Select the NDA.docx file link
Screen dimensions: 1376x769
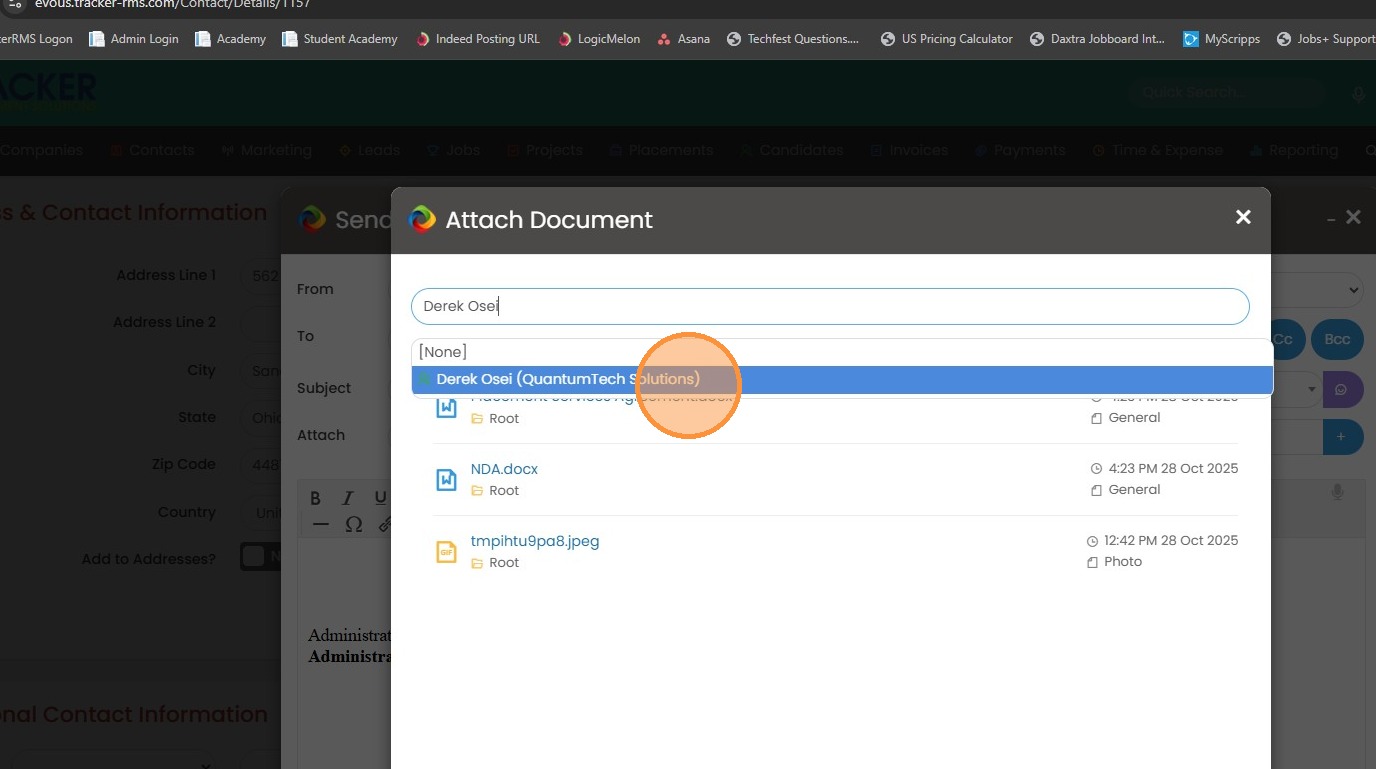[504, 469]
